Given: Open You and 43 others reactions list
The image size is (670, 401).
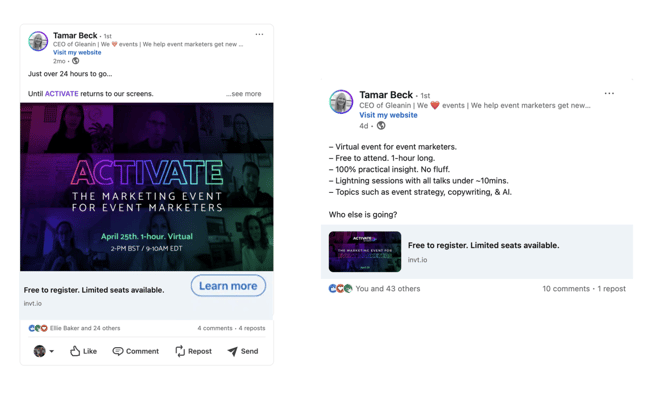Looking at the screenshot, I should (x=388, y=289).
